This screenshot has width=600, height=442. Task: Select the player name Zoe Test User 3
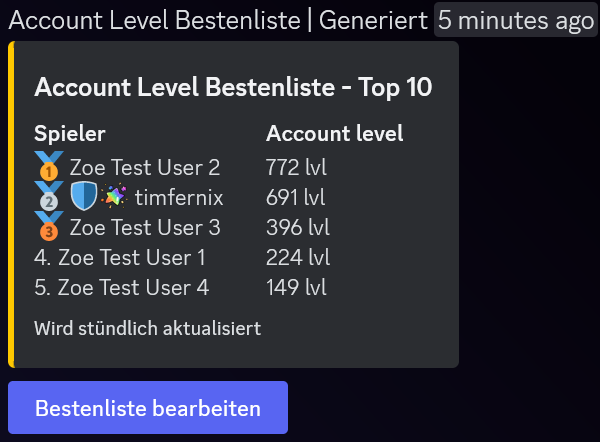pos(145,228)
